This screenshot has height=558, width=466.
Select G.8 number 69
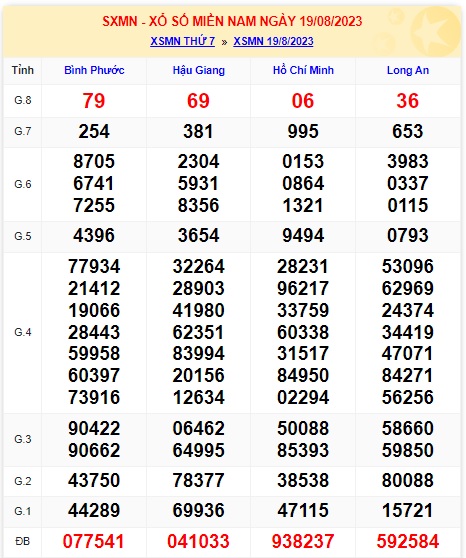[198, 101]
